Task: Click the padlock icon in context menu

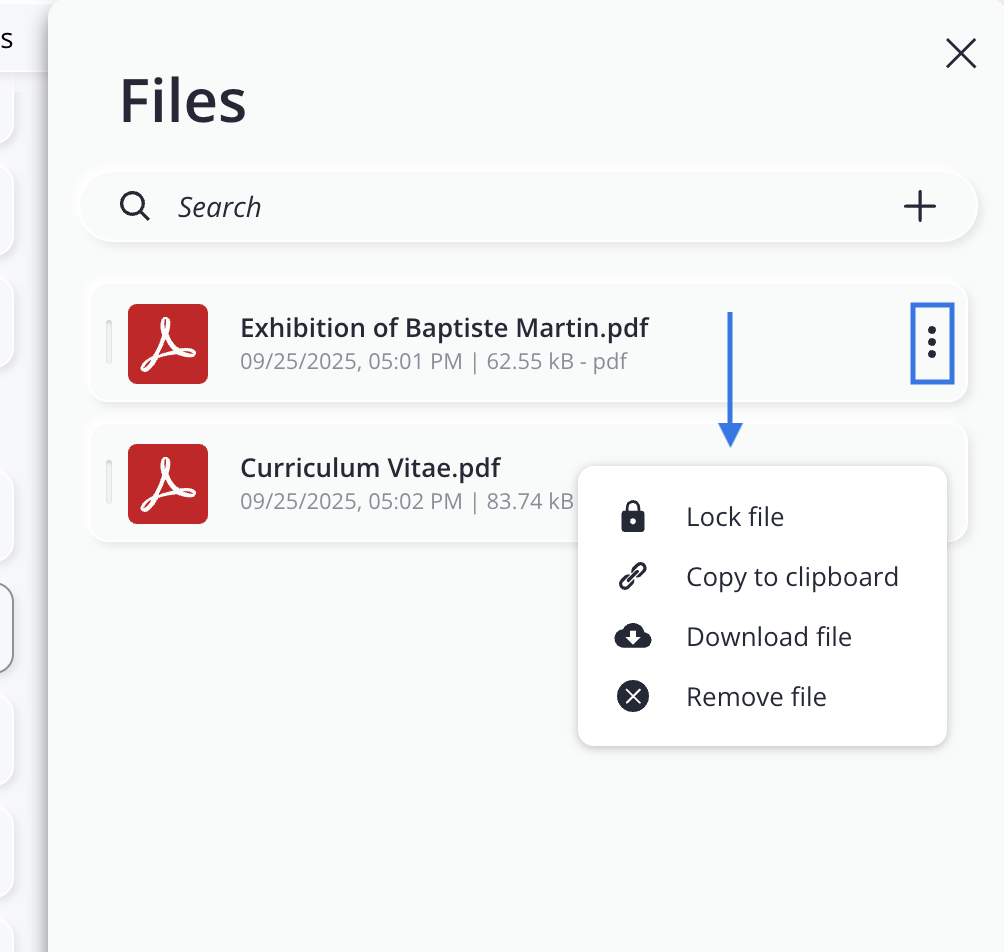Action: (x=632, y=517)
